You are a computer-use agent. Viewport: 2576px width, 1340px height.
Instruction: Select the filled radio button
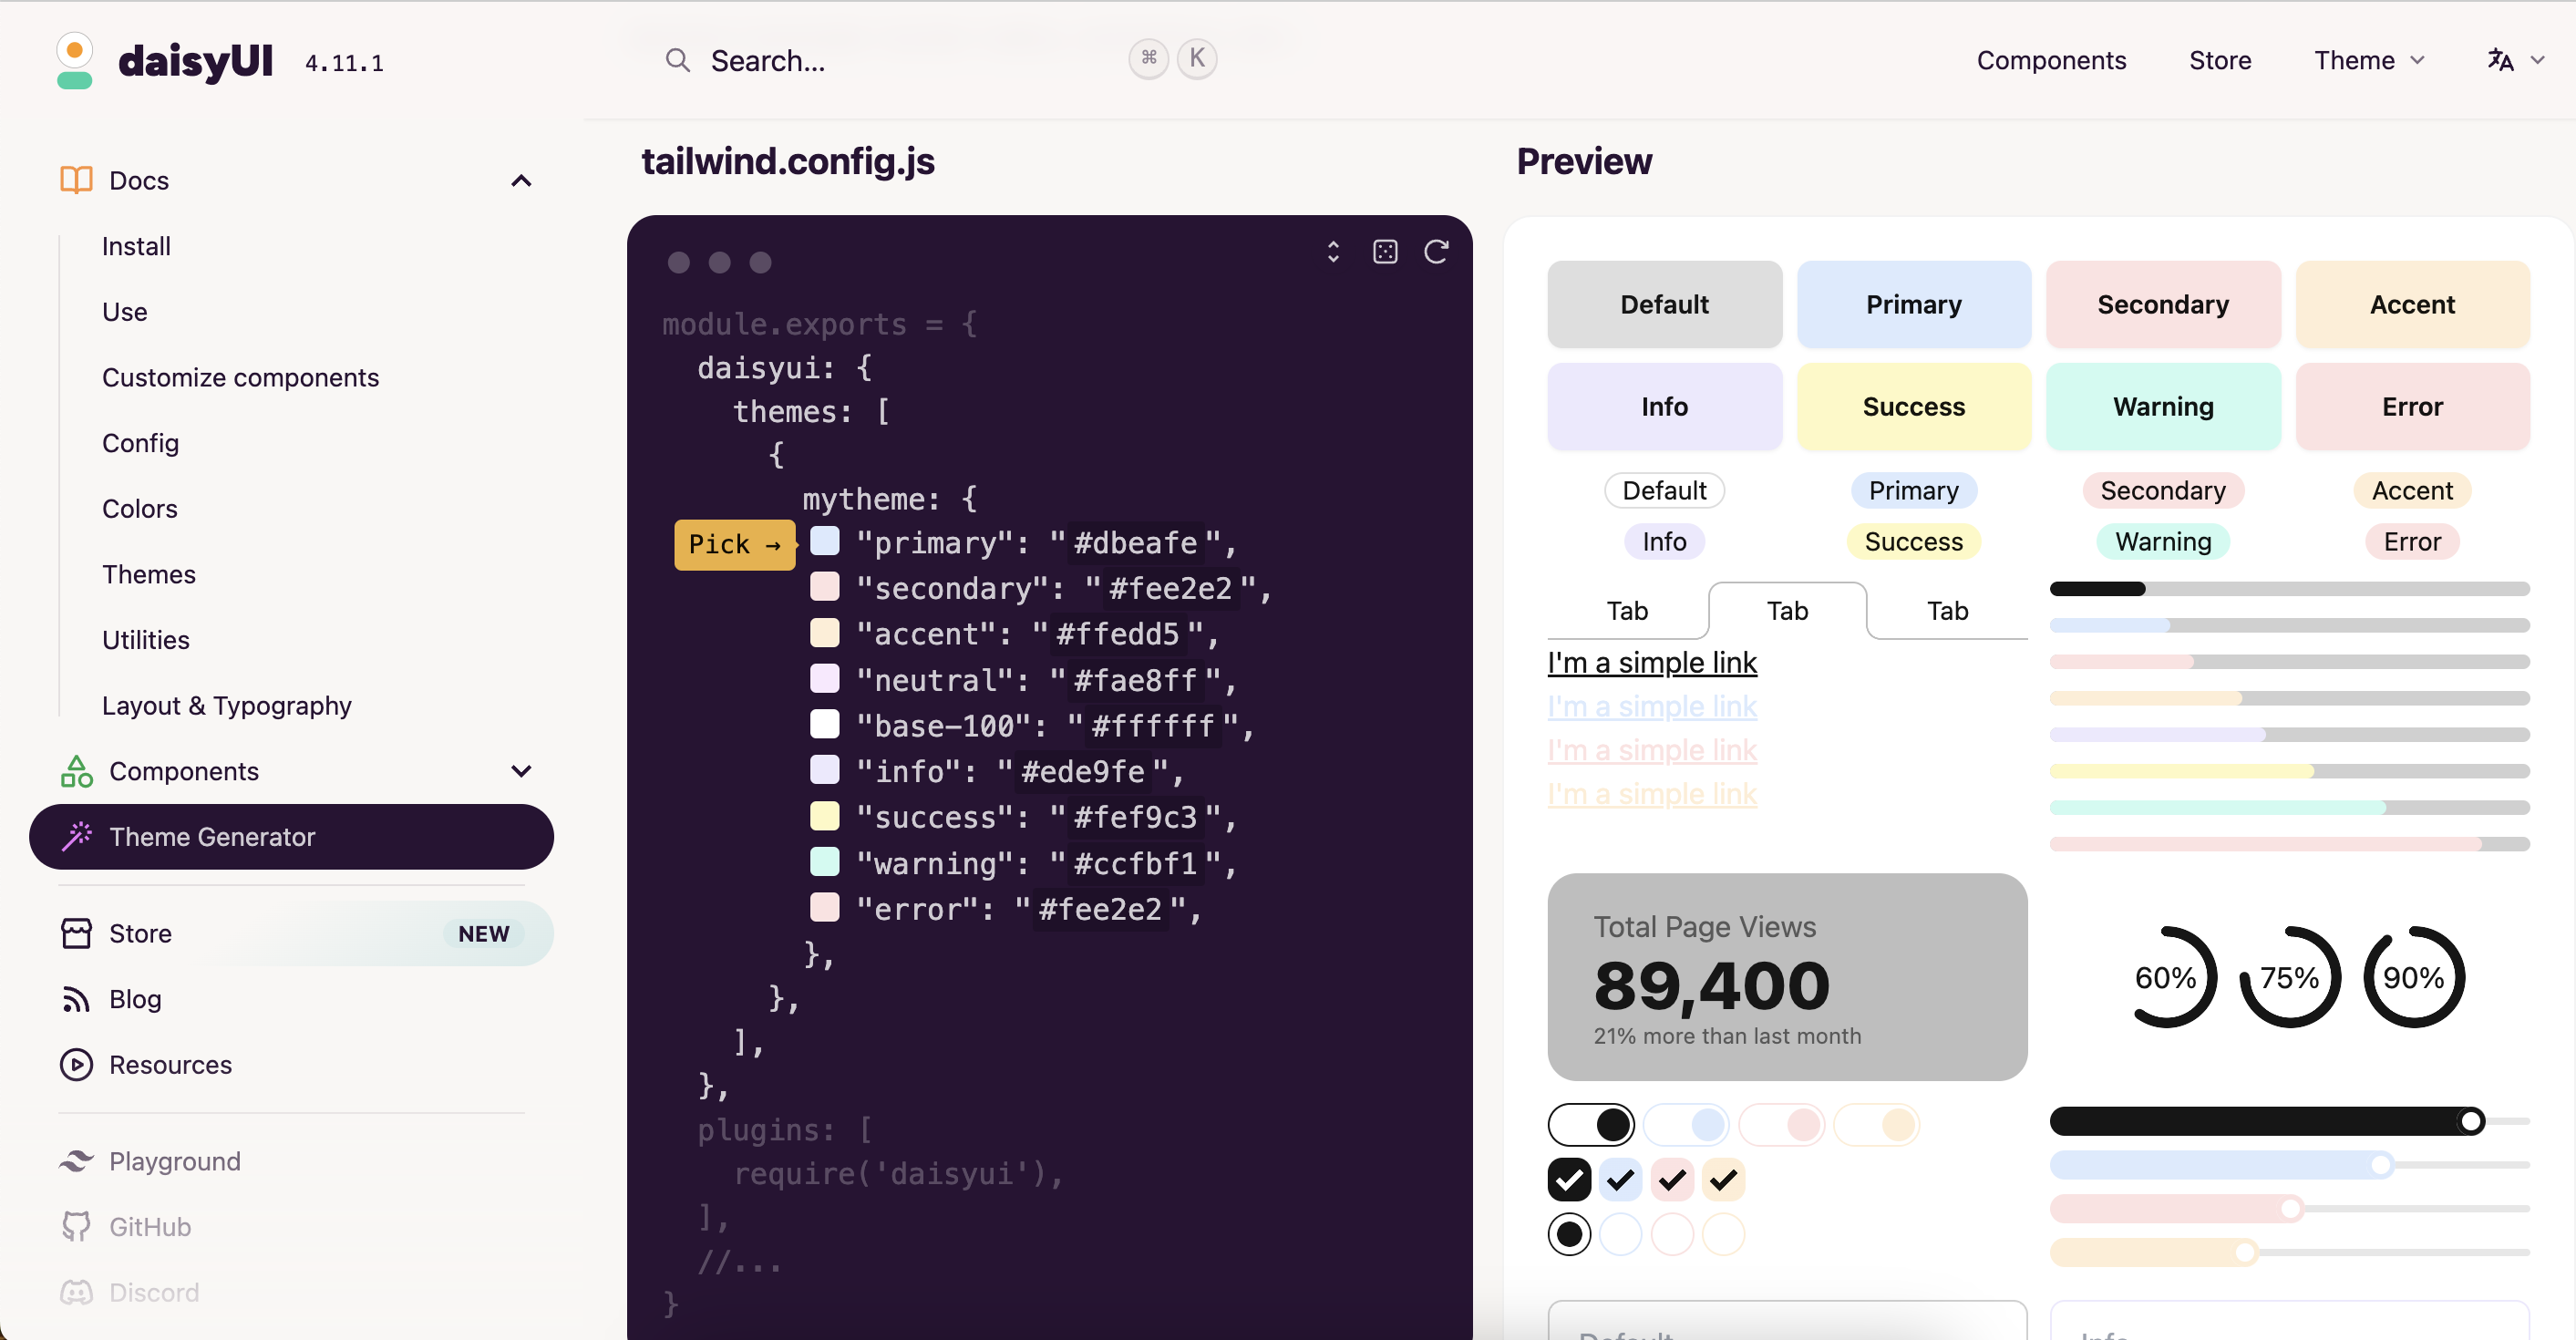(x=1568, y=1234)
